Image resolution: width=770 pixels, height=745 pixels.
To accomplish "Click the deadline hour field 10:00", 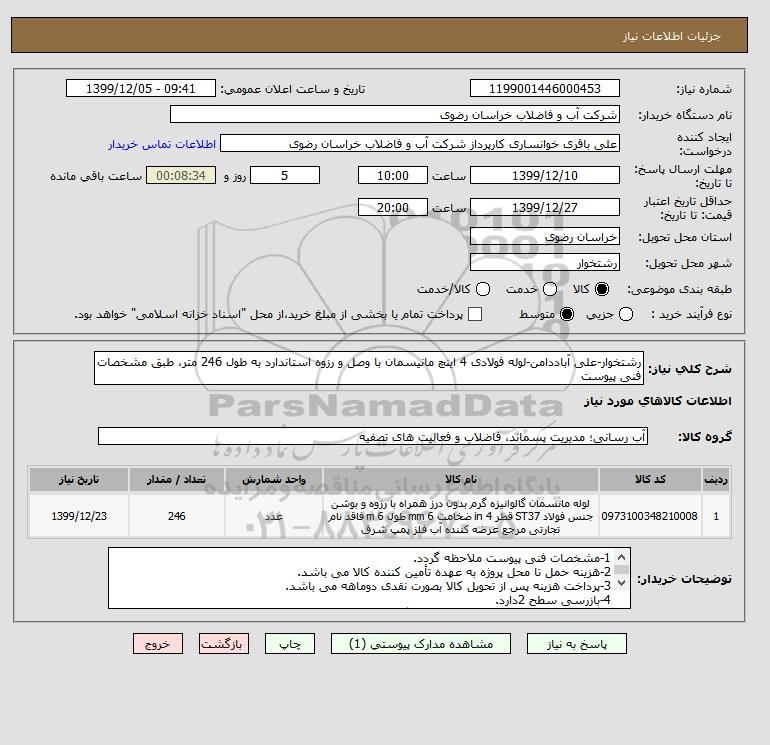I will coord(392,175).
